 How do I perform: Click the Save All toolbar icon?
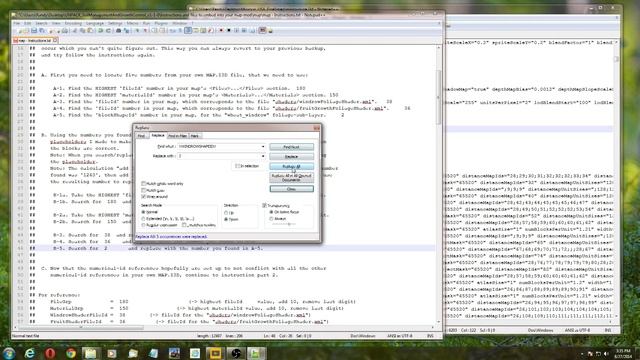(x=42, y=31)
